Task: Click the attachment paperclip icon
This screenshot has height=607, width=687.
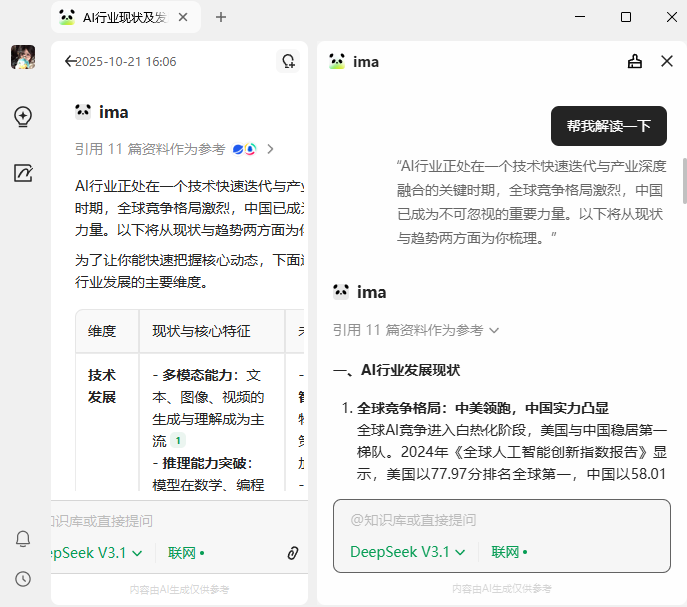Action: click(x=293, y=552)
